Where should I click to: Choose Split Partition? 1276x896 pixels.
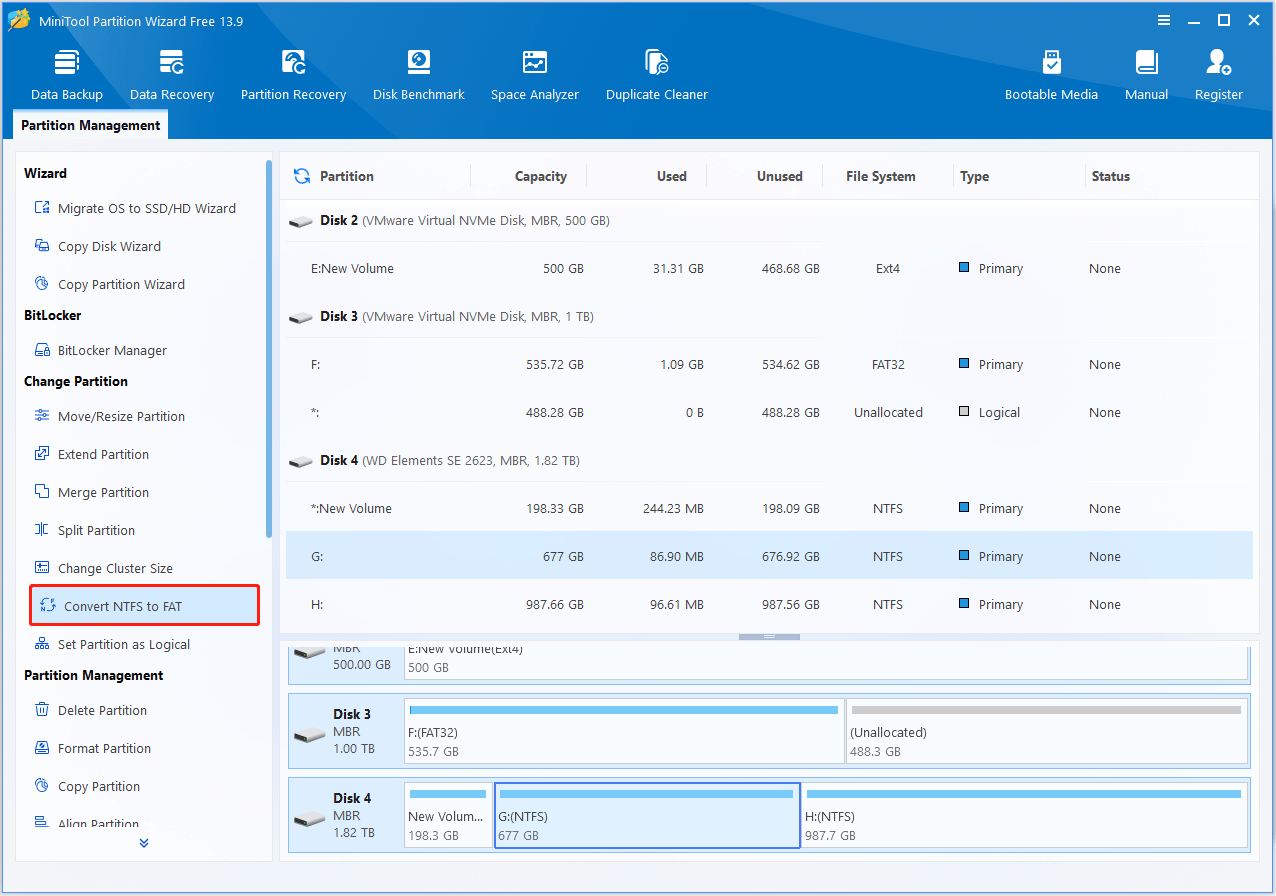(x=84, y=530)
